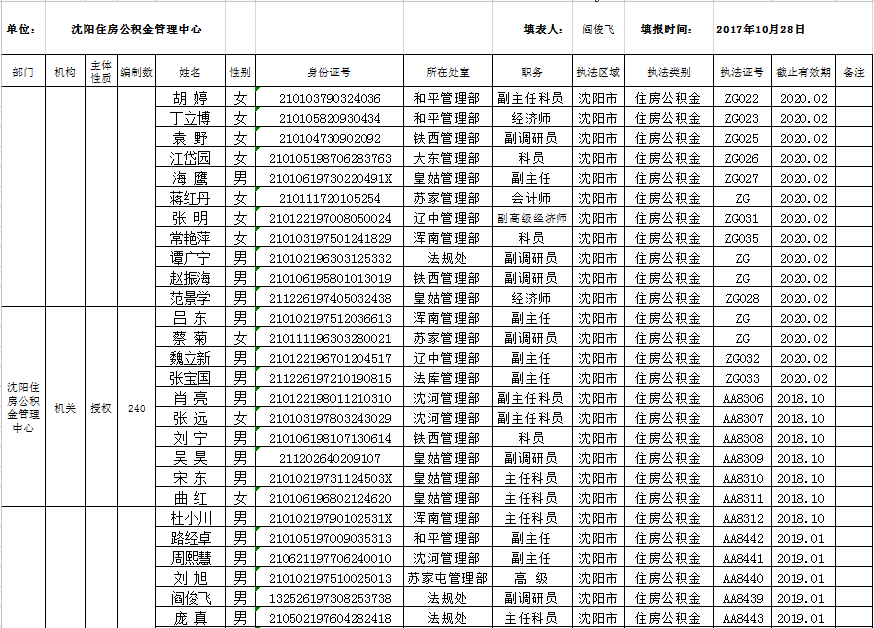Click the 主体性质 column header
874x628 pixels.
pyautogui.click(x=101, y=72)
